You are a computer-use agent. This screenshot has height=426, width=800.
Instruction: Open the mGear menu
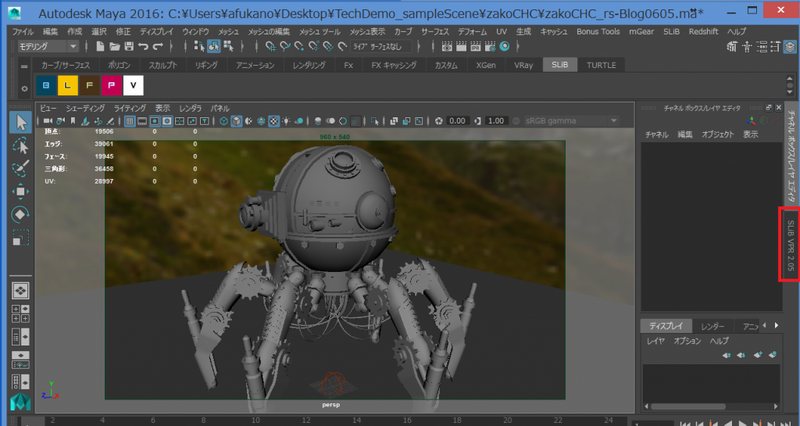tap(641, 32)
